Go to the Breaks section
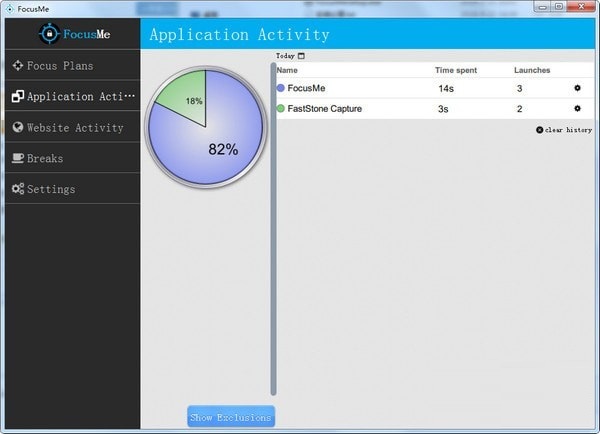Viewport: 600px width, 434px height. click(x=45, y=159)
